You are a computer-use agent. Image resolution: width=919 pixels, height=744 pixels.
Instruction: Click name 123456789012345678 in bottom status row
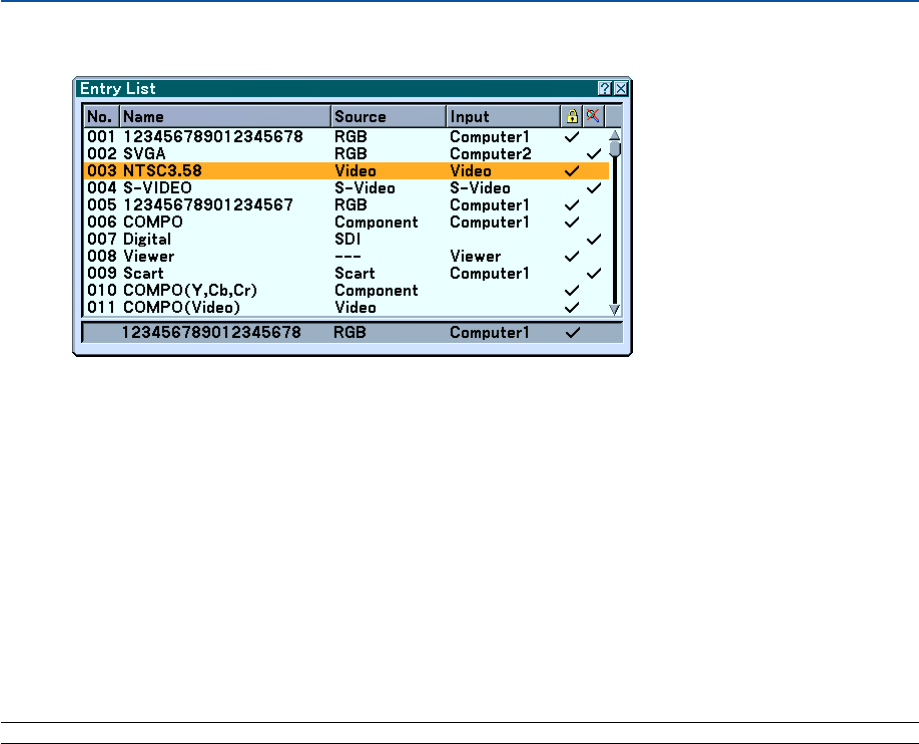(x=211, y=332)
